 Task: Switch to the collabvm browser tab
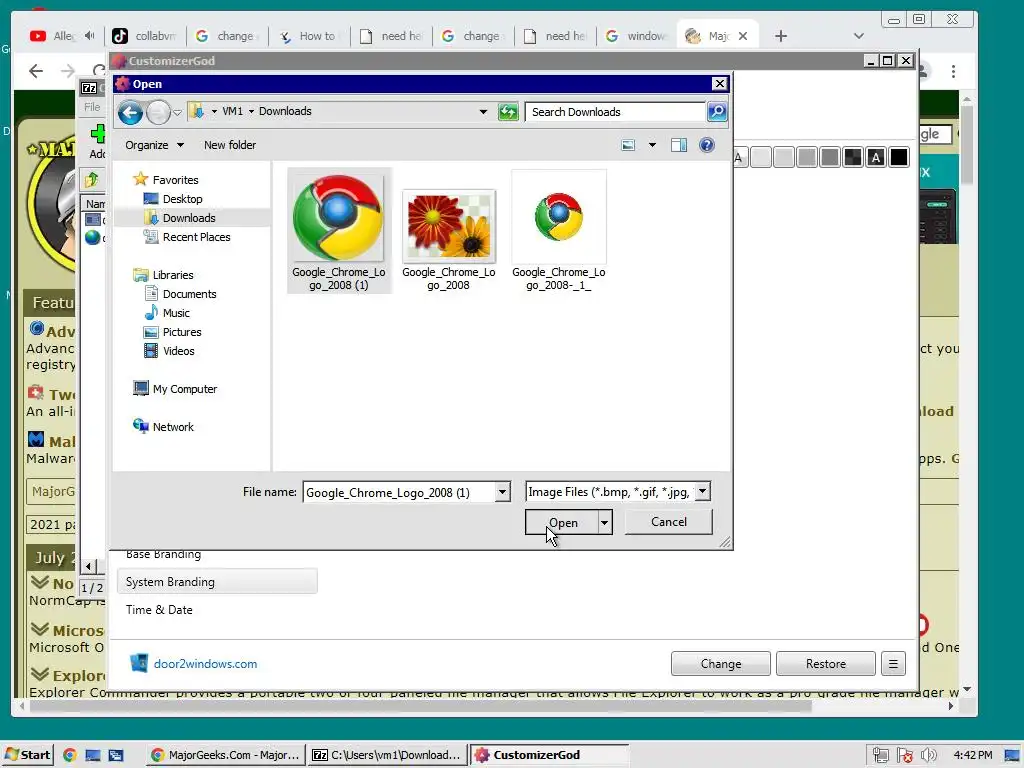(x=144, y=36)
